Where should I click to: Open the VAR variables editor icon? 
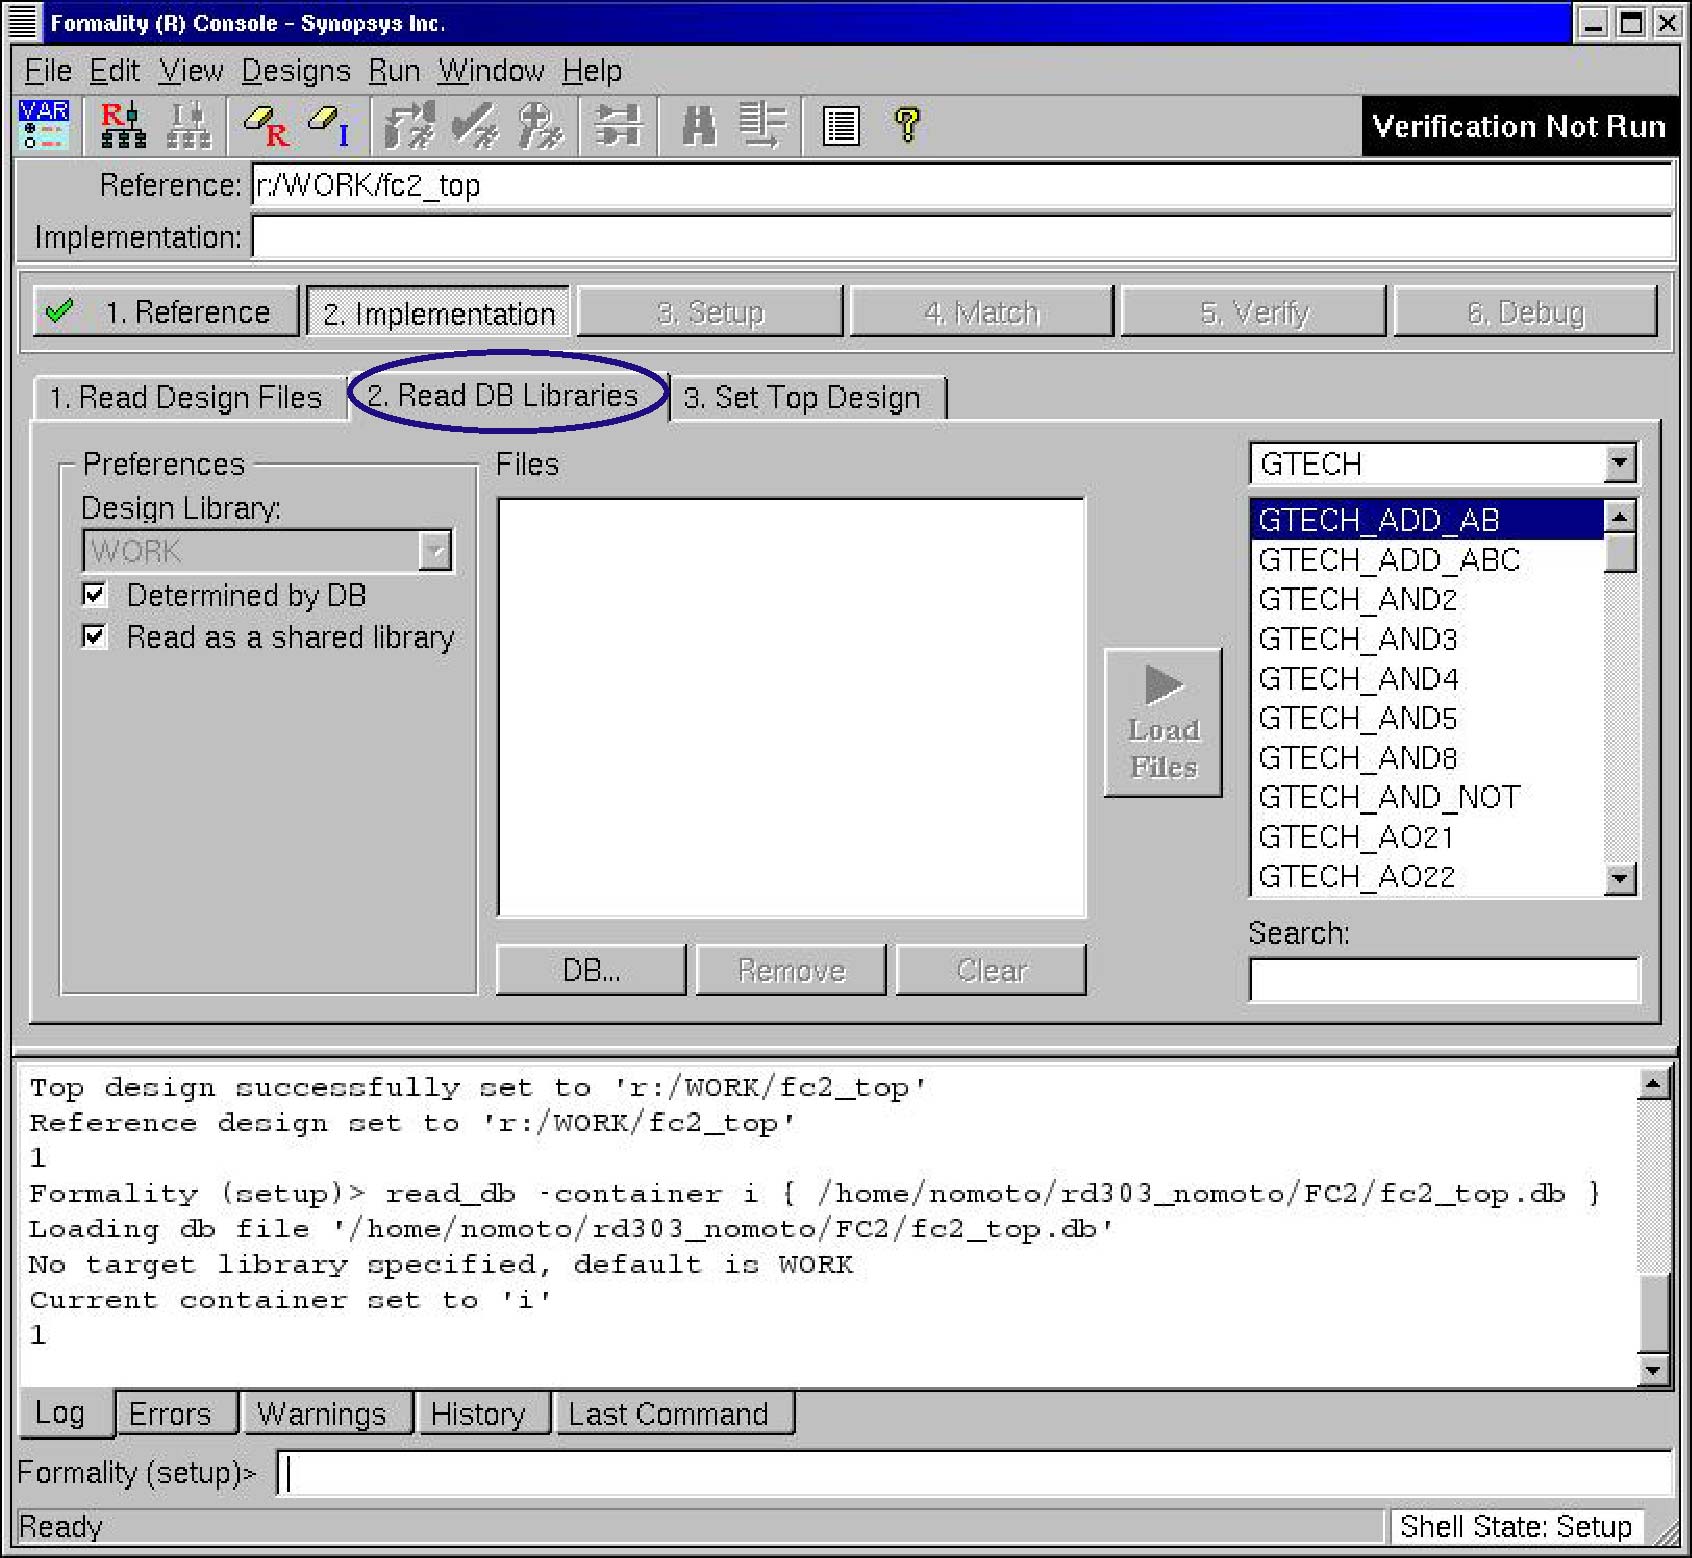44,125
